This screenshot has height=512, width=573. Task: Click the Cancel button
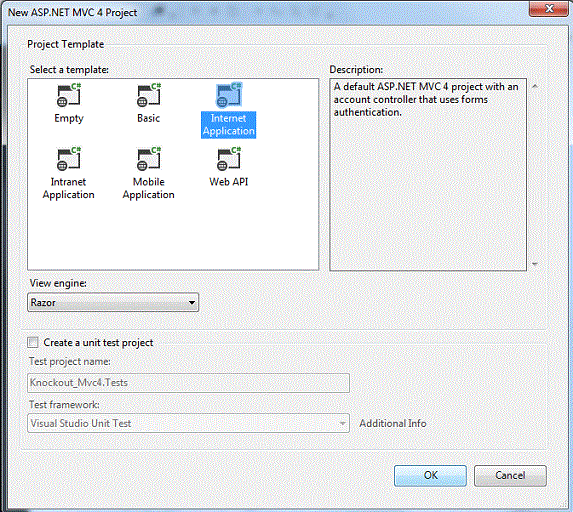click(510, 475)
